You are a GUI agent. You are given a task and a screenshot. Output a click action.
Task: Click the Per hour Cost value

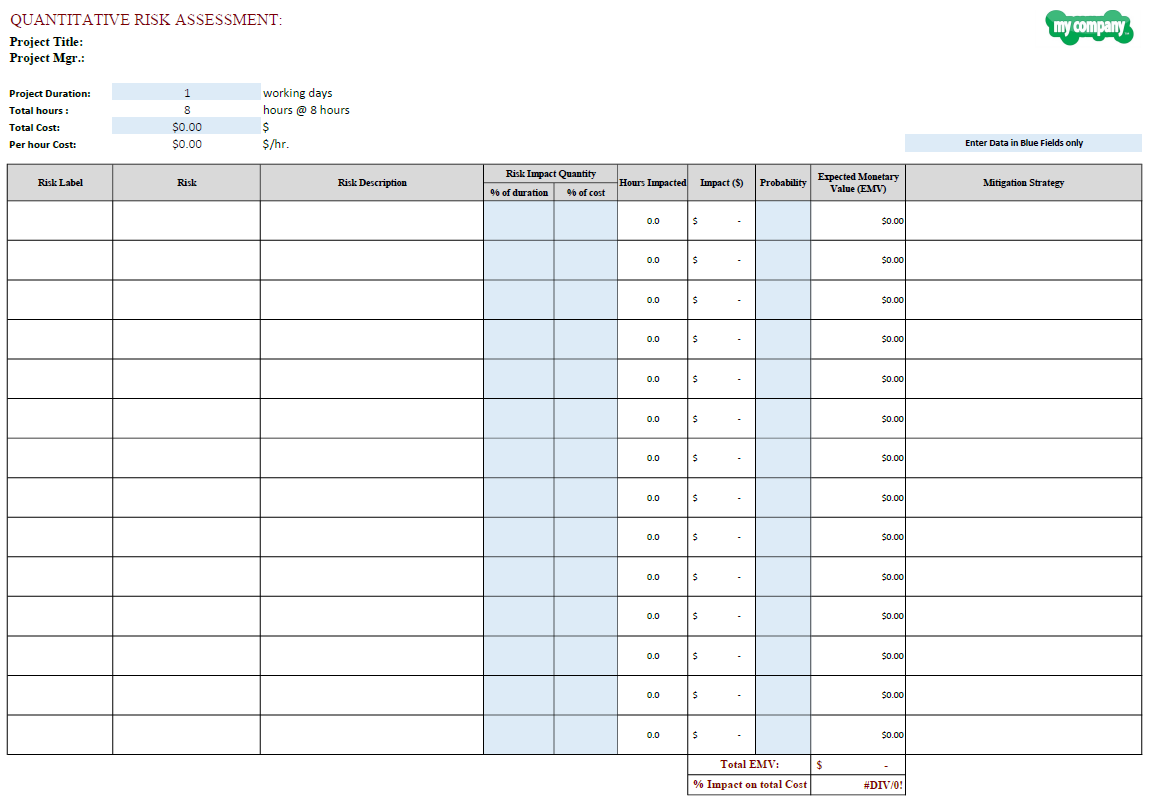click(x=186, y=144)
